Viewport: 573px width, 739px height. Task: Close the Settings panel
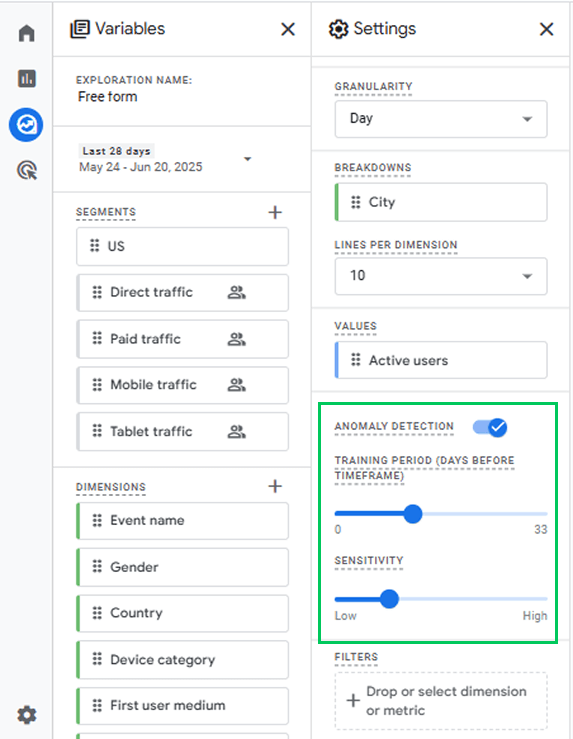tap(547, 29)
